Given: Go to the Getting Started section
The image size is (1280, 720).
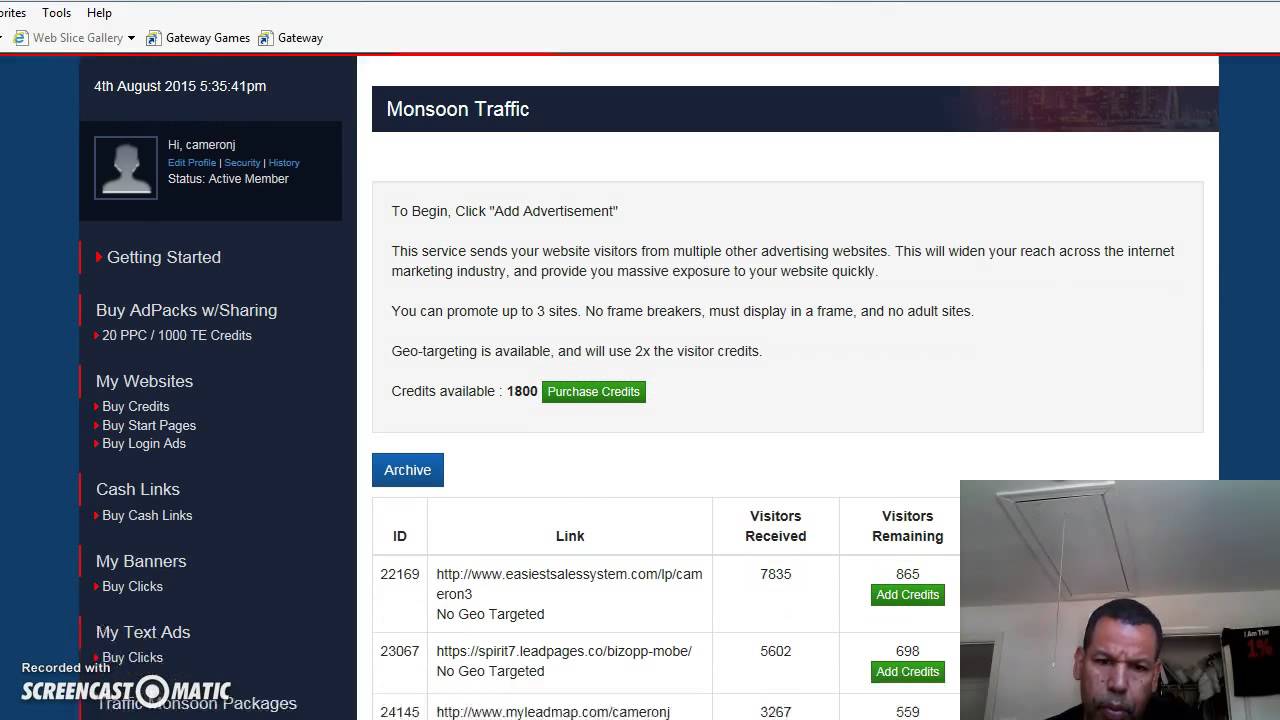Looking at the screenshot, I should (x=164, y=257).
